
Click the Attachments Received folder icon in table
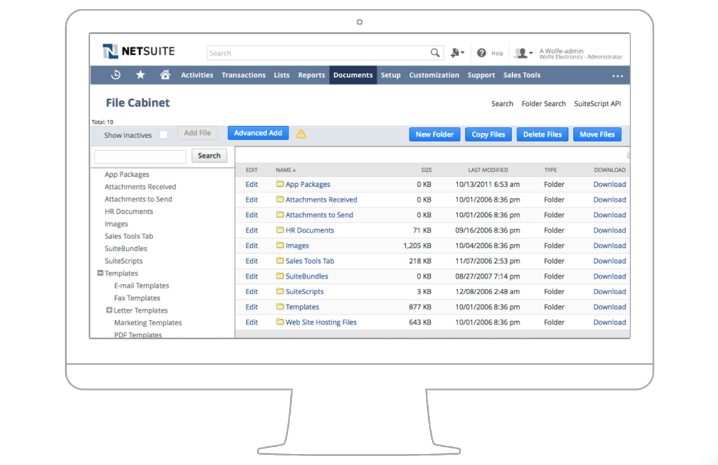[x=280, y=199]
